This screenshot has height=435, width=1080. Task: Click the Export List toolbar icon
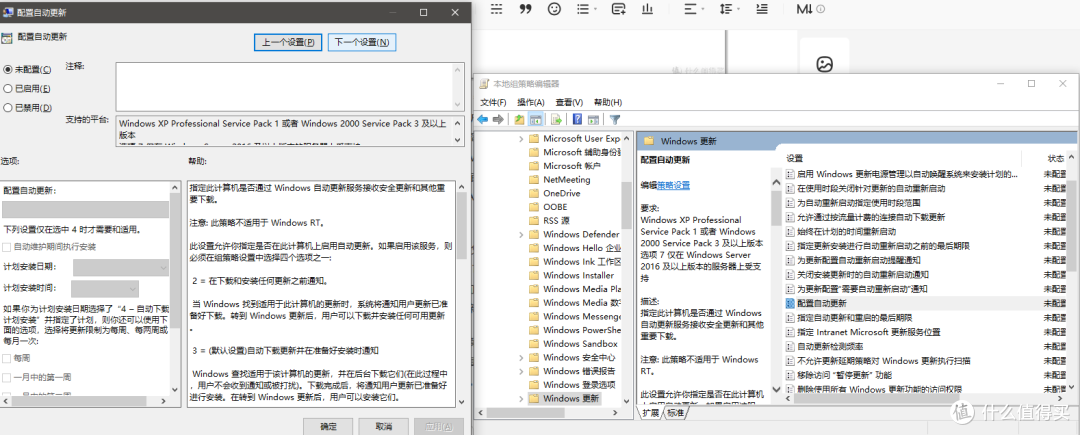(557, 120)
